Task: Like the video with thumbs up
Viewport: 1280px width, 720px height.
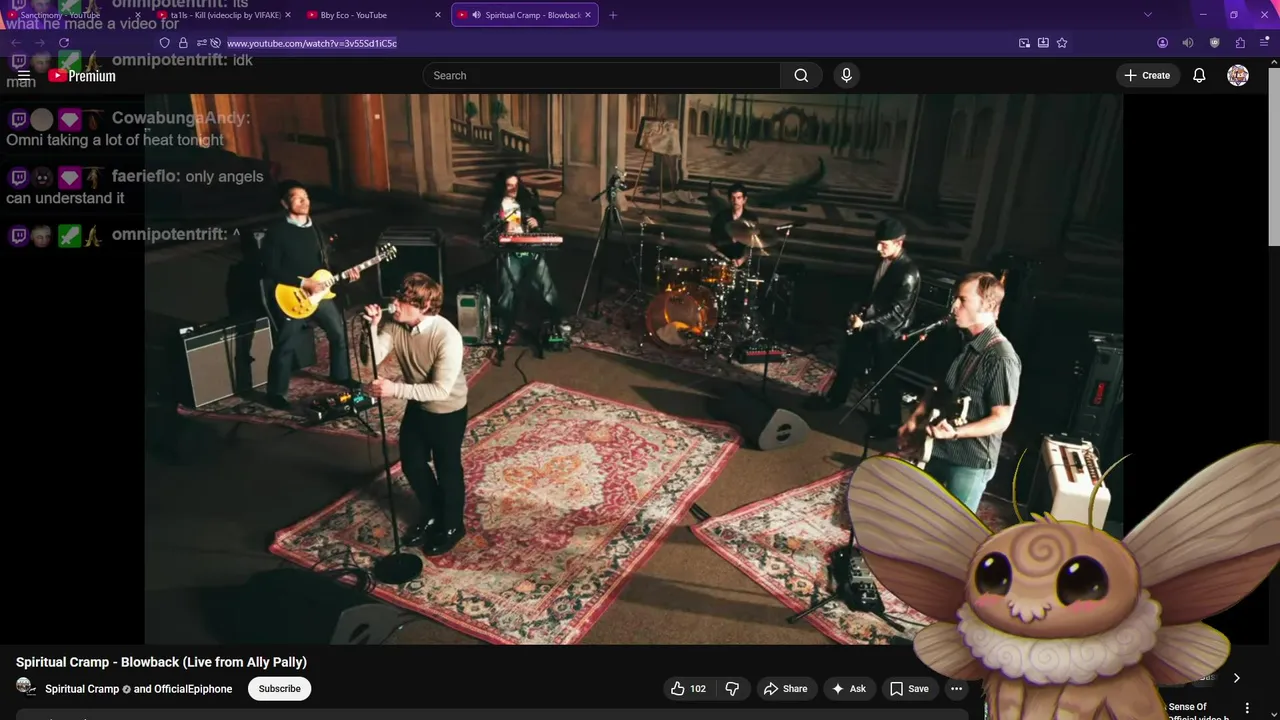Action: pos(688,689)
